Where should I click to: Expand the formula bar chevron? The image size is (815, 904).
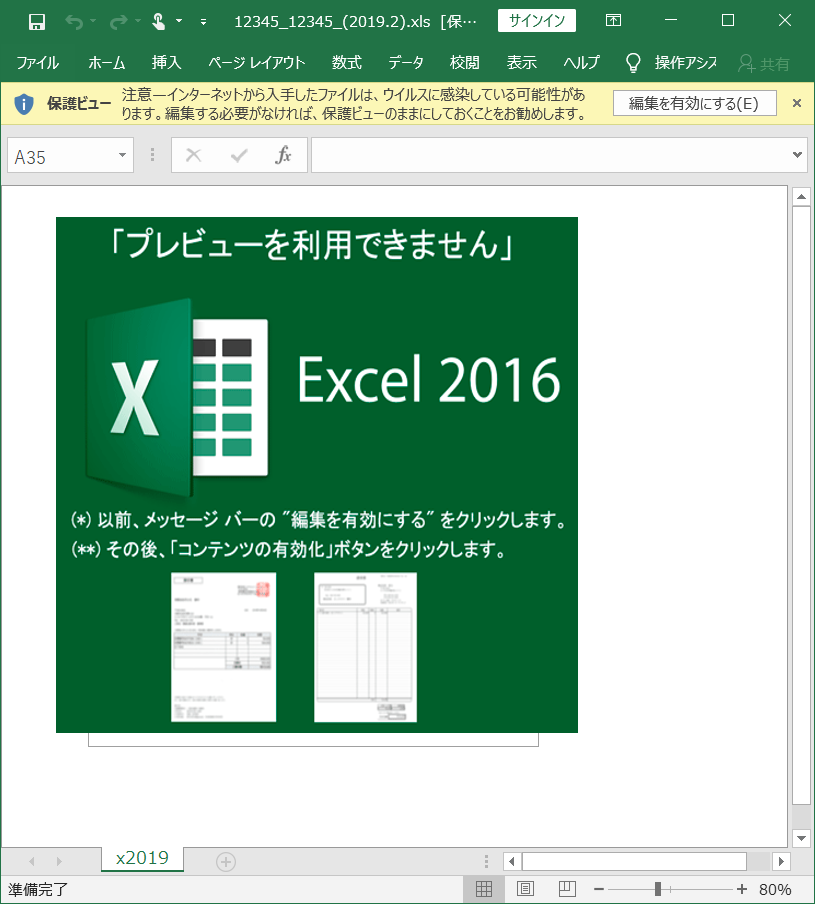[x=797, y=155]
